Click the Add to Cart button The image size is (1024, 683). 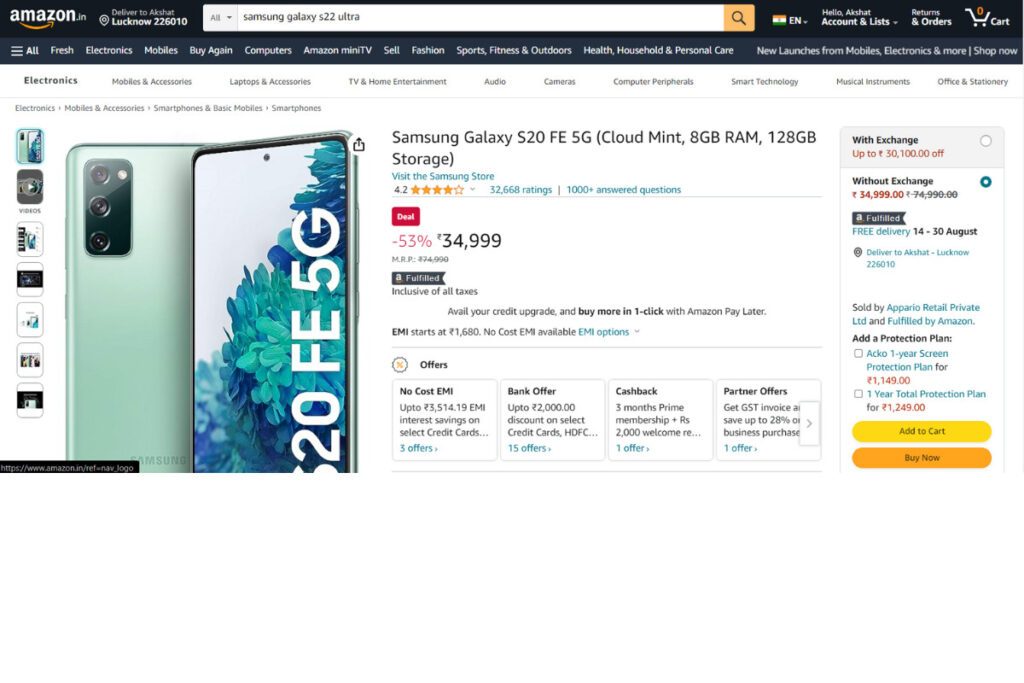pos(921,431)
